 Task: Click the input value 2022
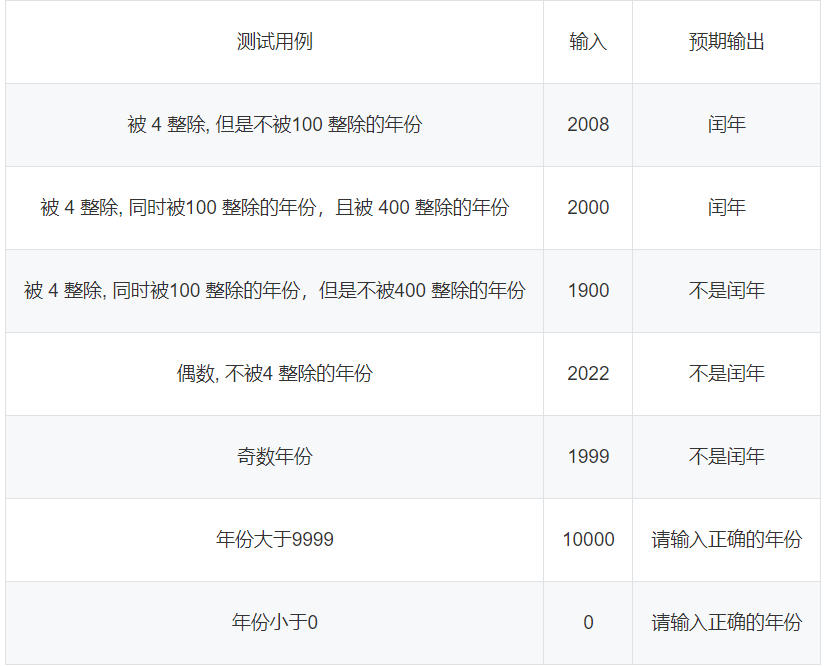click(588, 374)
